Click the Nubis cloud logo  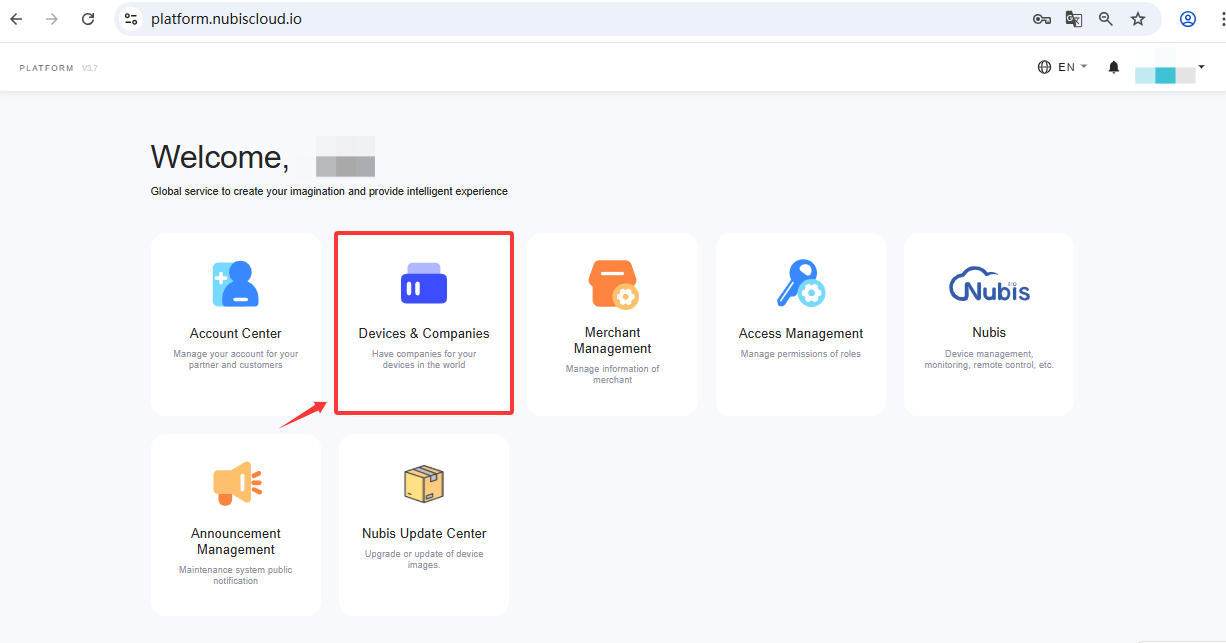pyautogui.click(x=989, y=285)
